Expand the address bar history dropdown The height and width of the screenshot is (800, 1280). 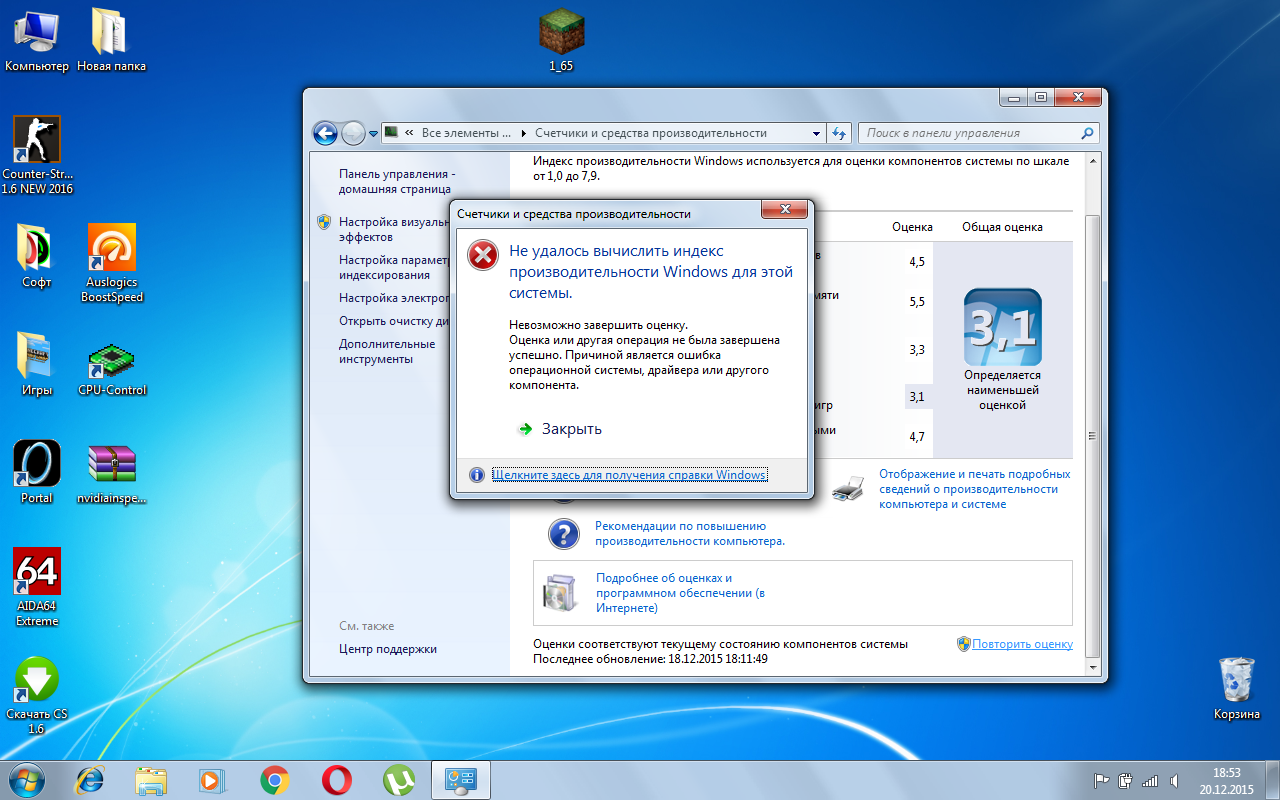[x=815, y=133]
